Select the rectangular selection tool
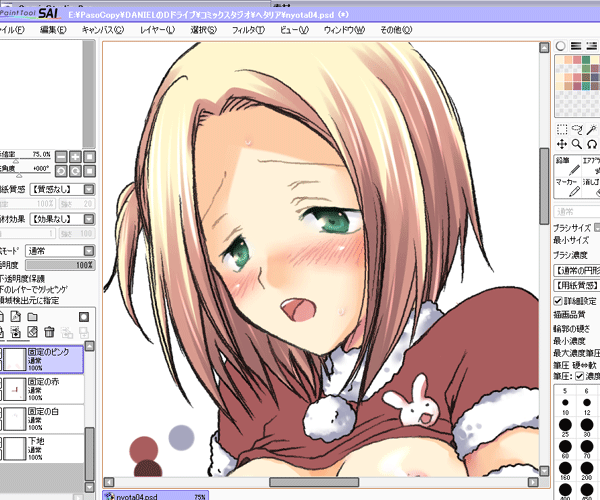 coord(562,129)
